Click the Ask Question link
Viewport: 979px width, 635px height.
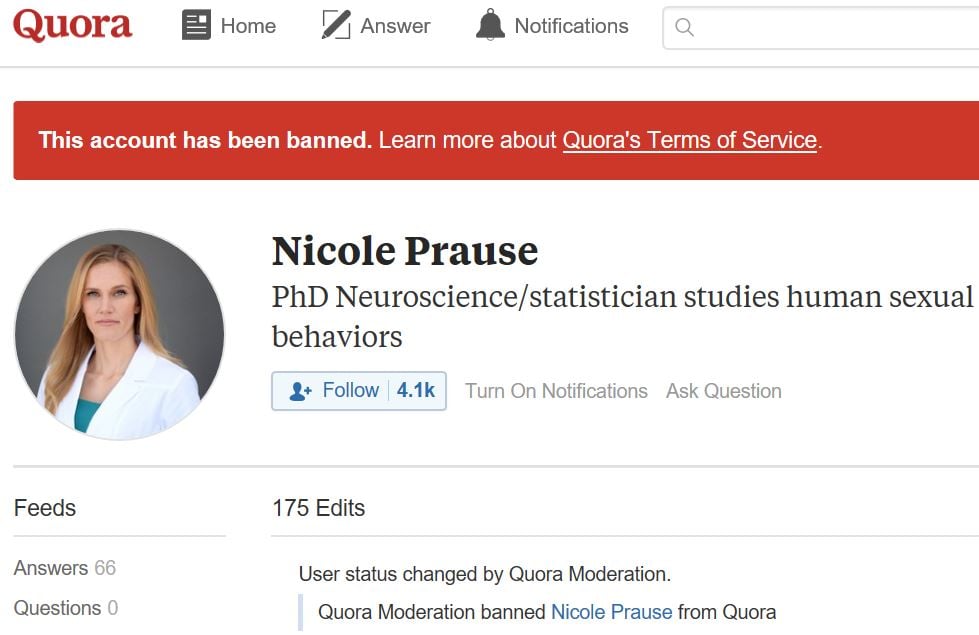724,391
